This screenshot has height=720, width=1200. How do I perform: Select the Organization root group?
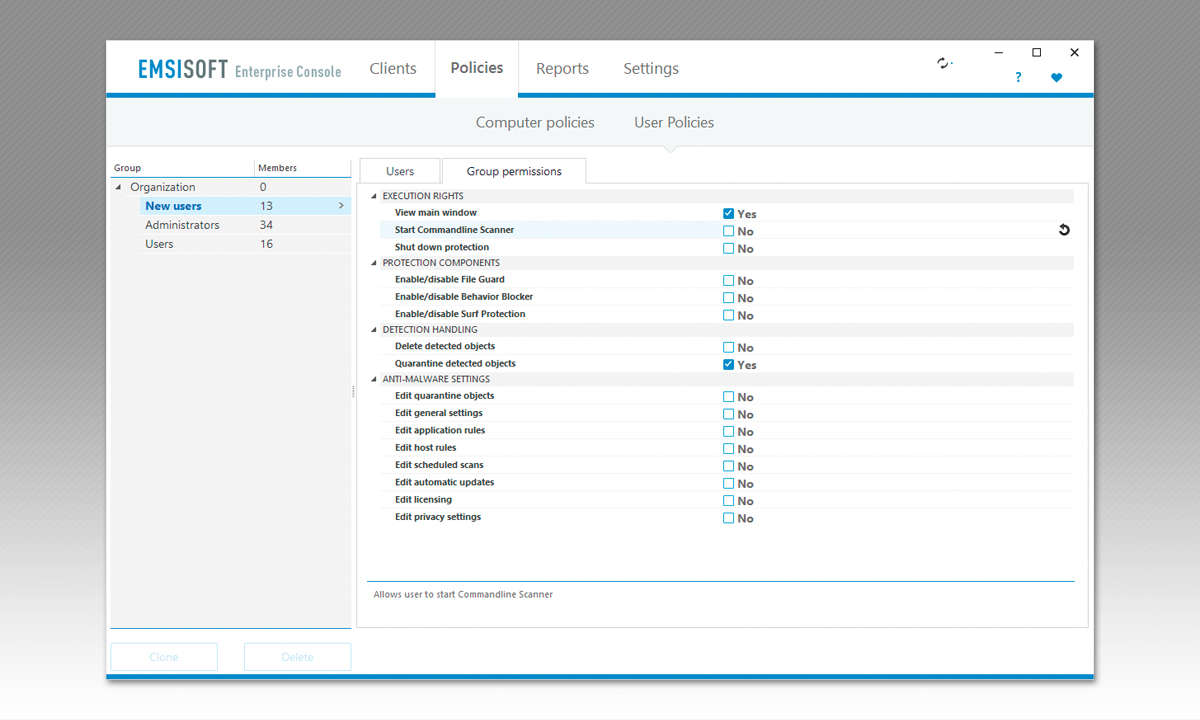[163, 187]
